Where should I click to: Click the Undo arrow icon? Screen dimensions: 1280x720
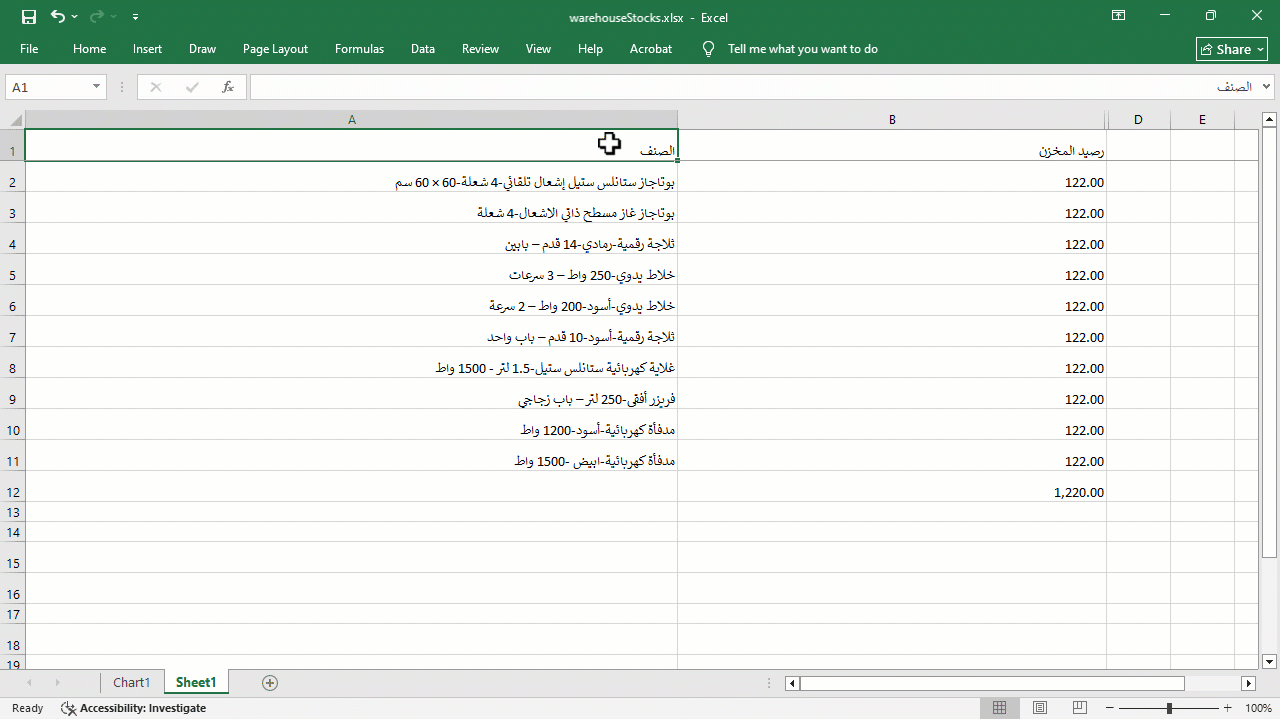(x=58, y=17)
